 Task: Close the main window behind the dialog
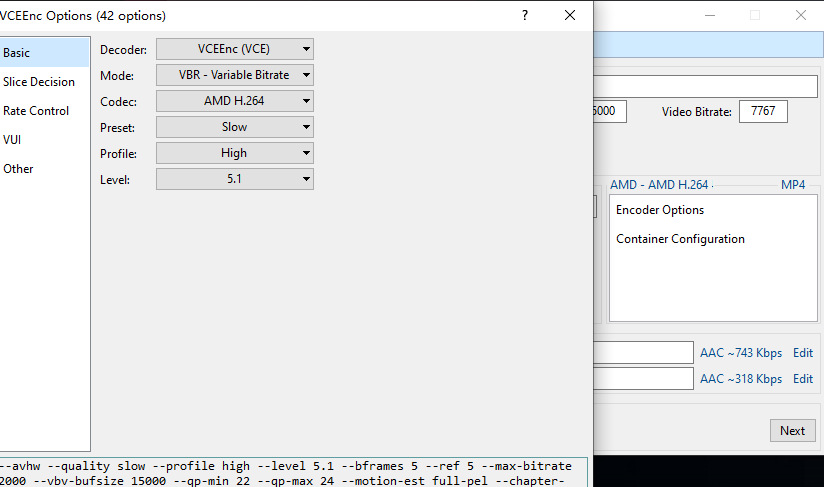(800, 15)
